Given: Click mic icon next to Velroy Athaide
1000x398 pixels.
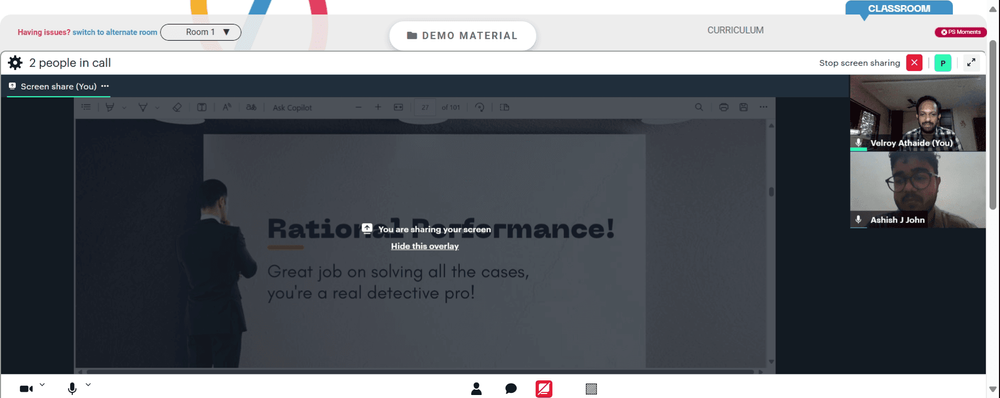Looking at the screenshot, I should click(858, 143).
